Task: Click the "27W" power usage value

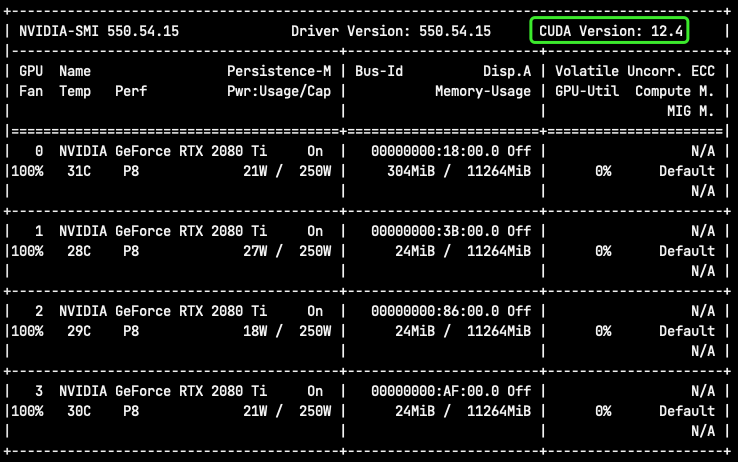Action: 255,251
